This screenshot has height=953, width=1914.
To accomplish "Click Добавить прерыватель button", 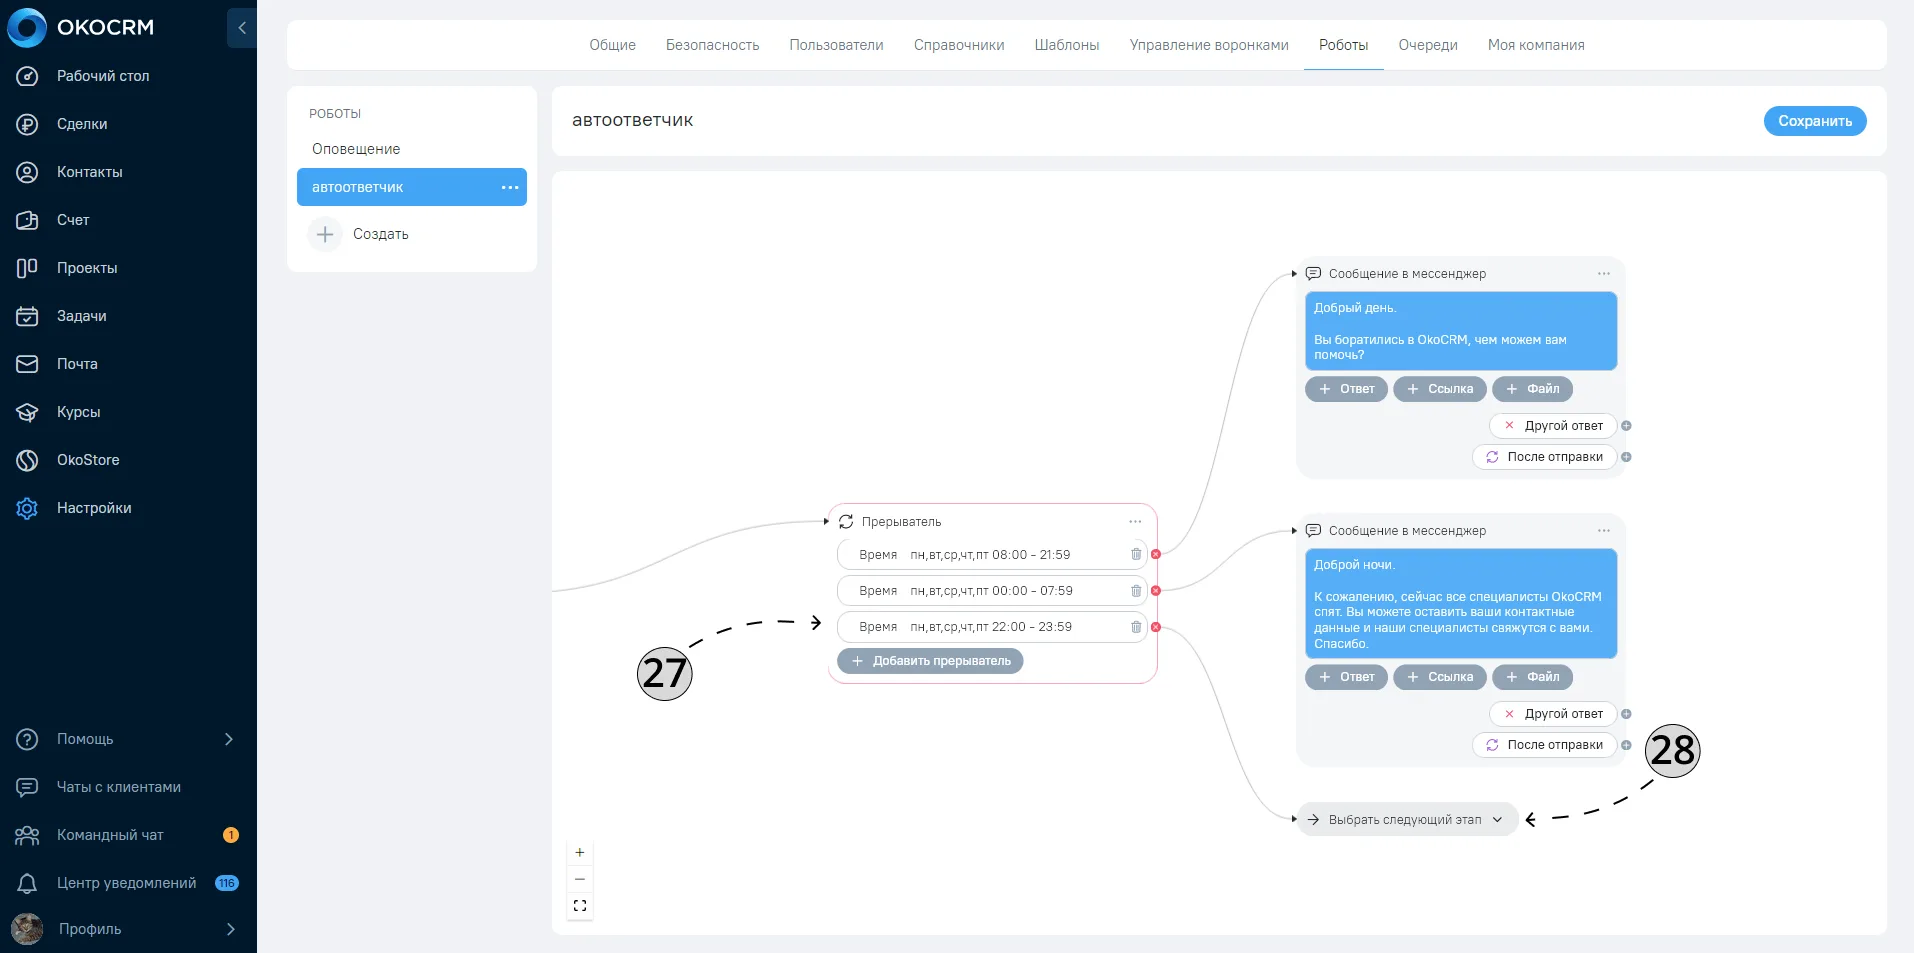I will [930, 661].
